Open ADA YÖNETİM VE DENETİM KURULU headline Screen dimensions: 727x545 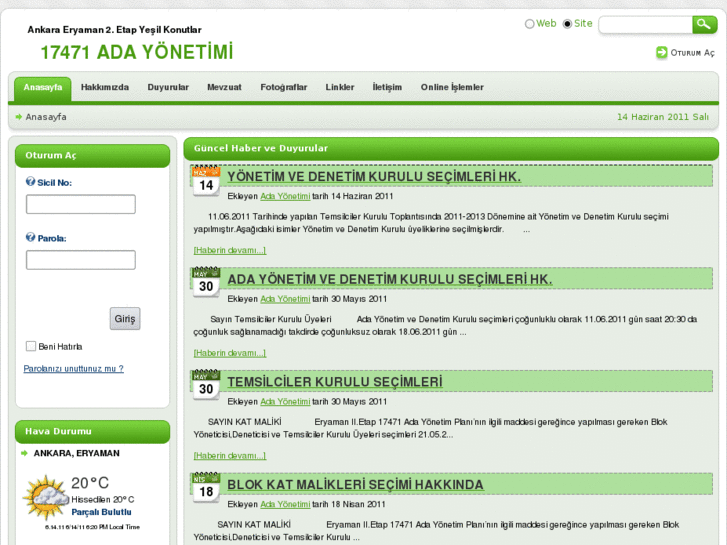click(390, 279)
